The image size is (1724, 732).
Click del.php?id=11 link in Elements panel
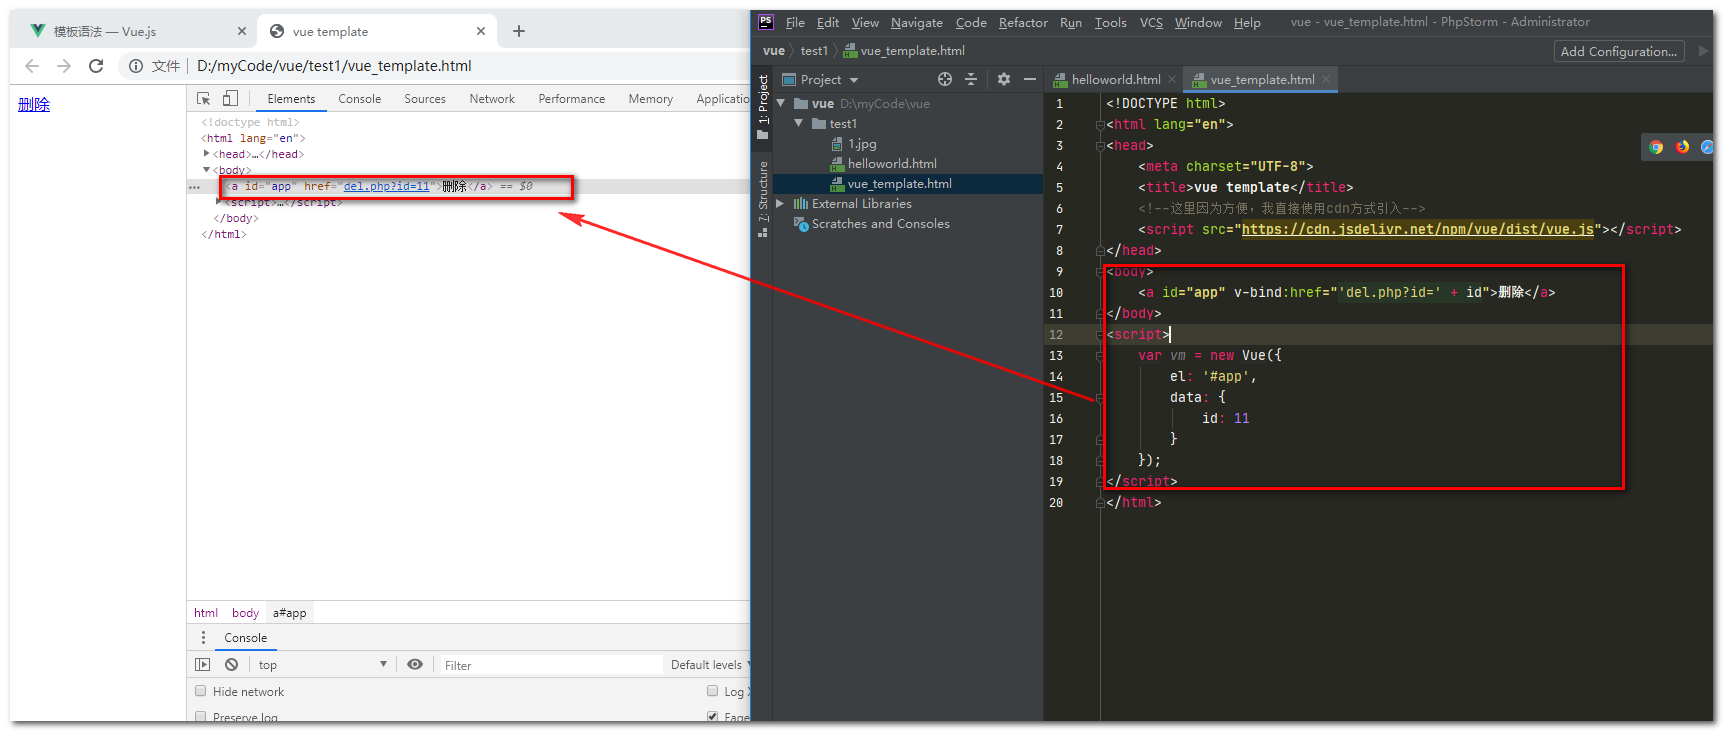pyautogui.click(x=386, y=186)
